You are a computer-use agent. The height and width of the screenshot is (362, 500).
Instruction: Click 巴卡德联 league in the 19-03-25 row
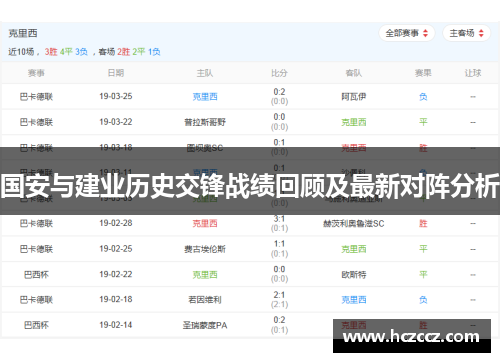coord(36,97)
